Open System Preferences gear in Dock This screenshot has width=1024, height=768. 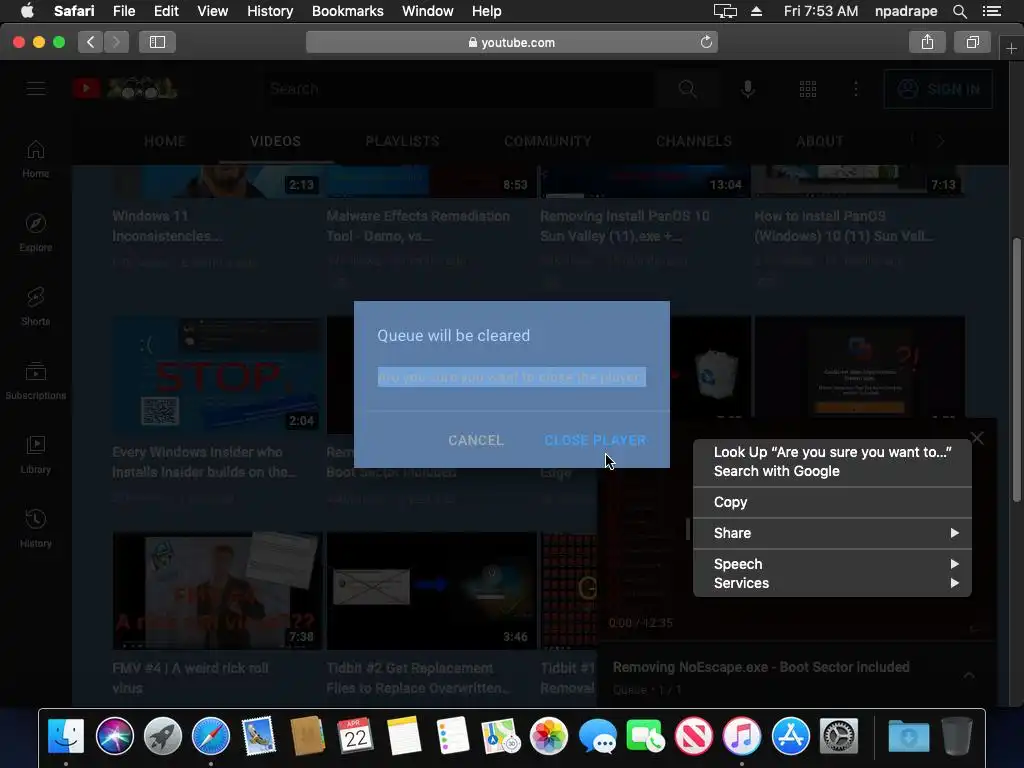[x=839, y=737]
